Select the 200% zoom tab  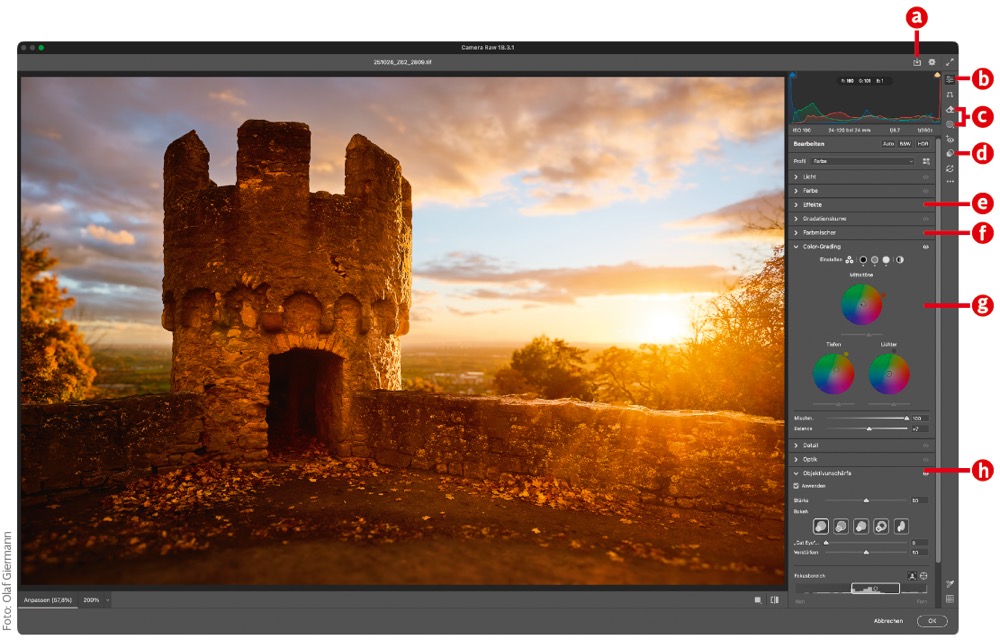click(x=91, y=600)
